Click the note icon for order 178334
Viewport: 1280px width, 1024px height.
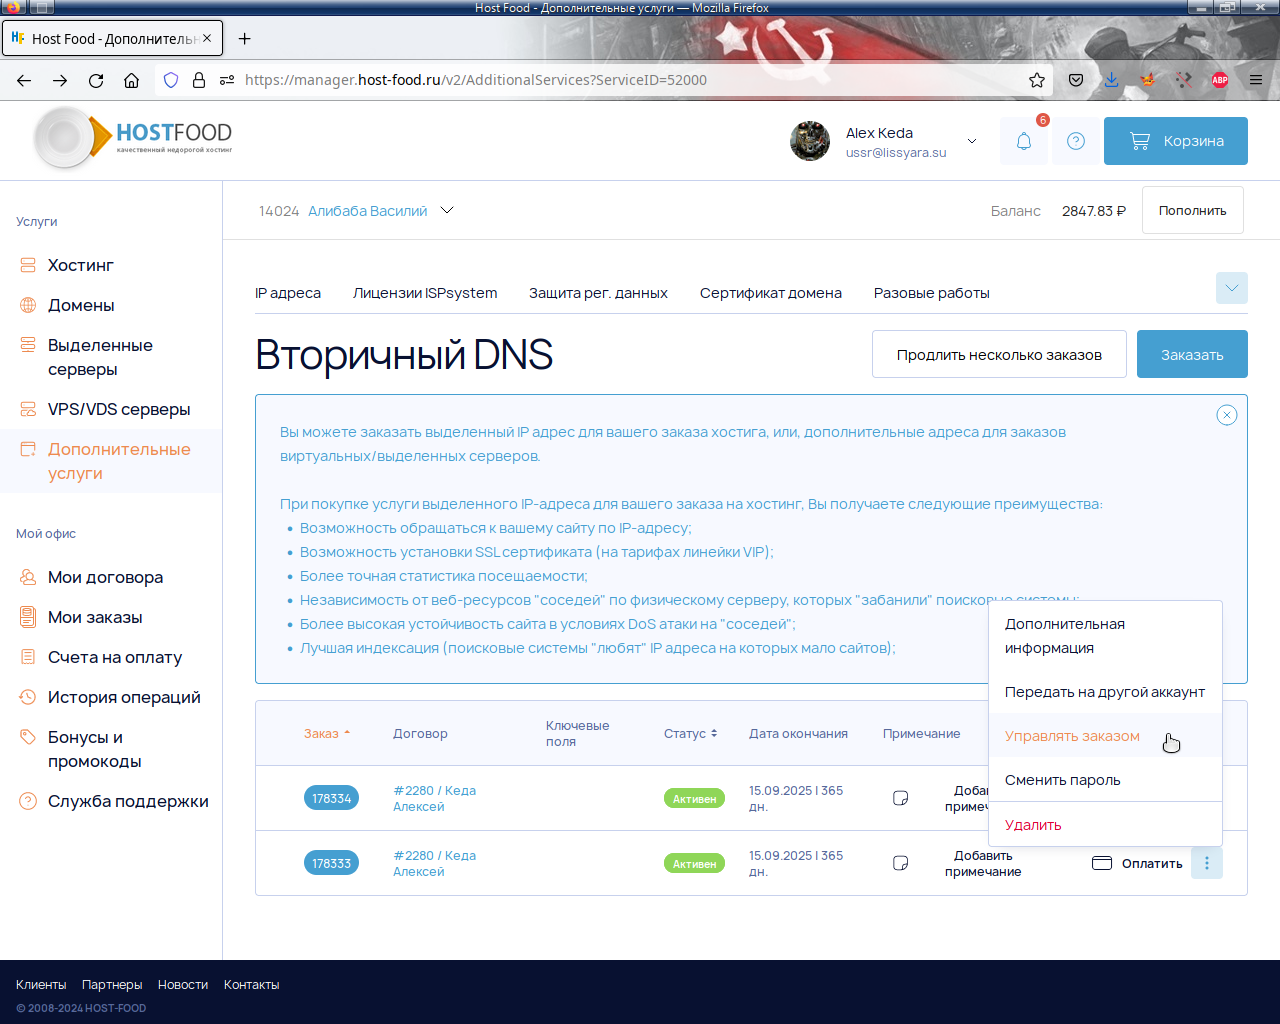pos(900,798)
